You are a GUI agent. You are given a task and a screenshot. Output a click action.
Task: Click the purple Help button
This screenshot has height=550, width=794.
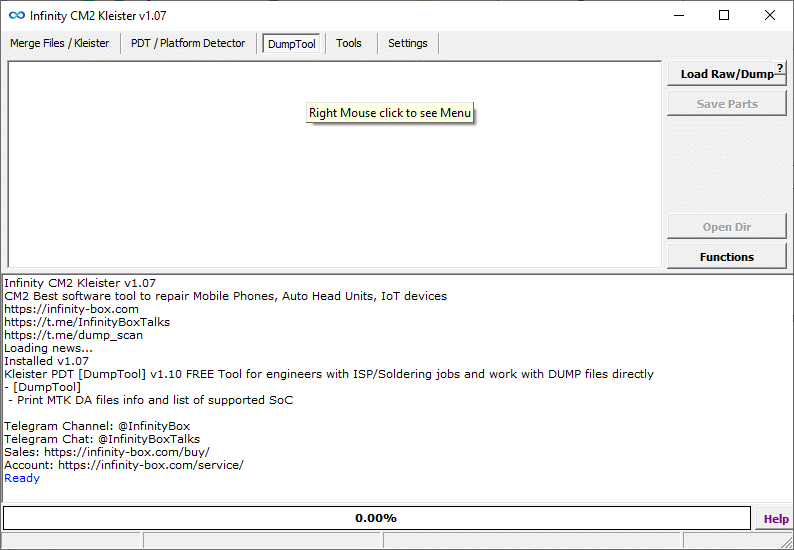pyautogui.click(x=775, y=519)
